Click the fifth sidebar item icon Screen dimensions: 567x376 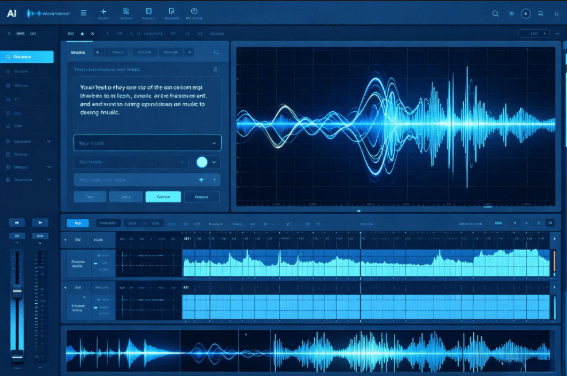[x=8, y=113]
